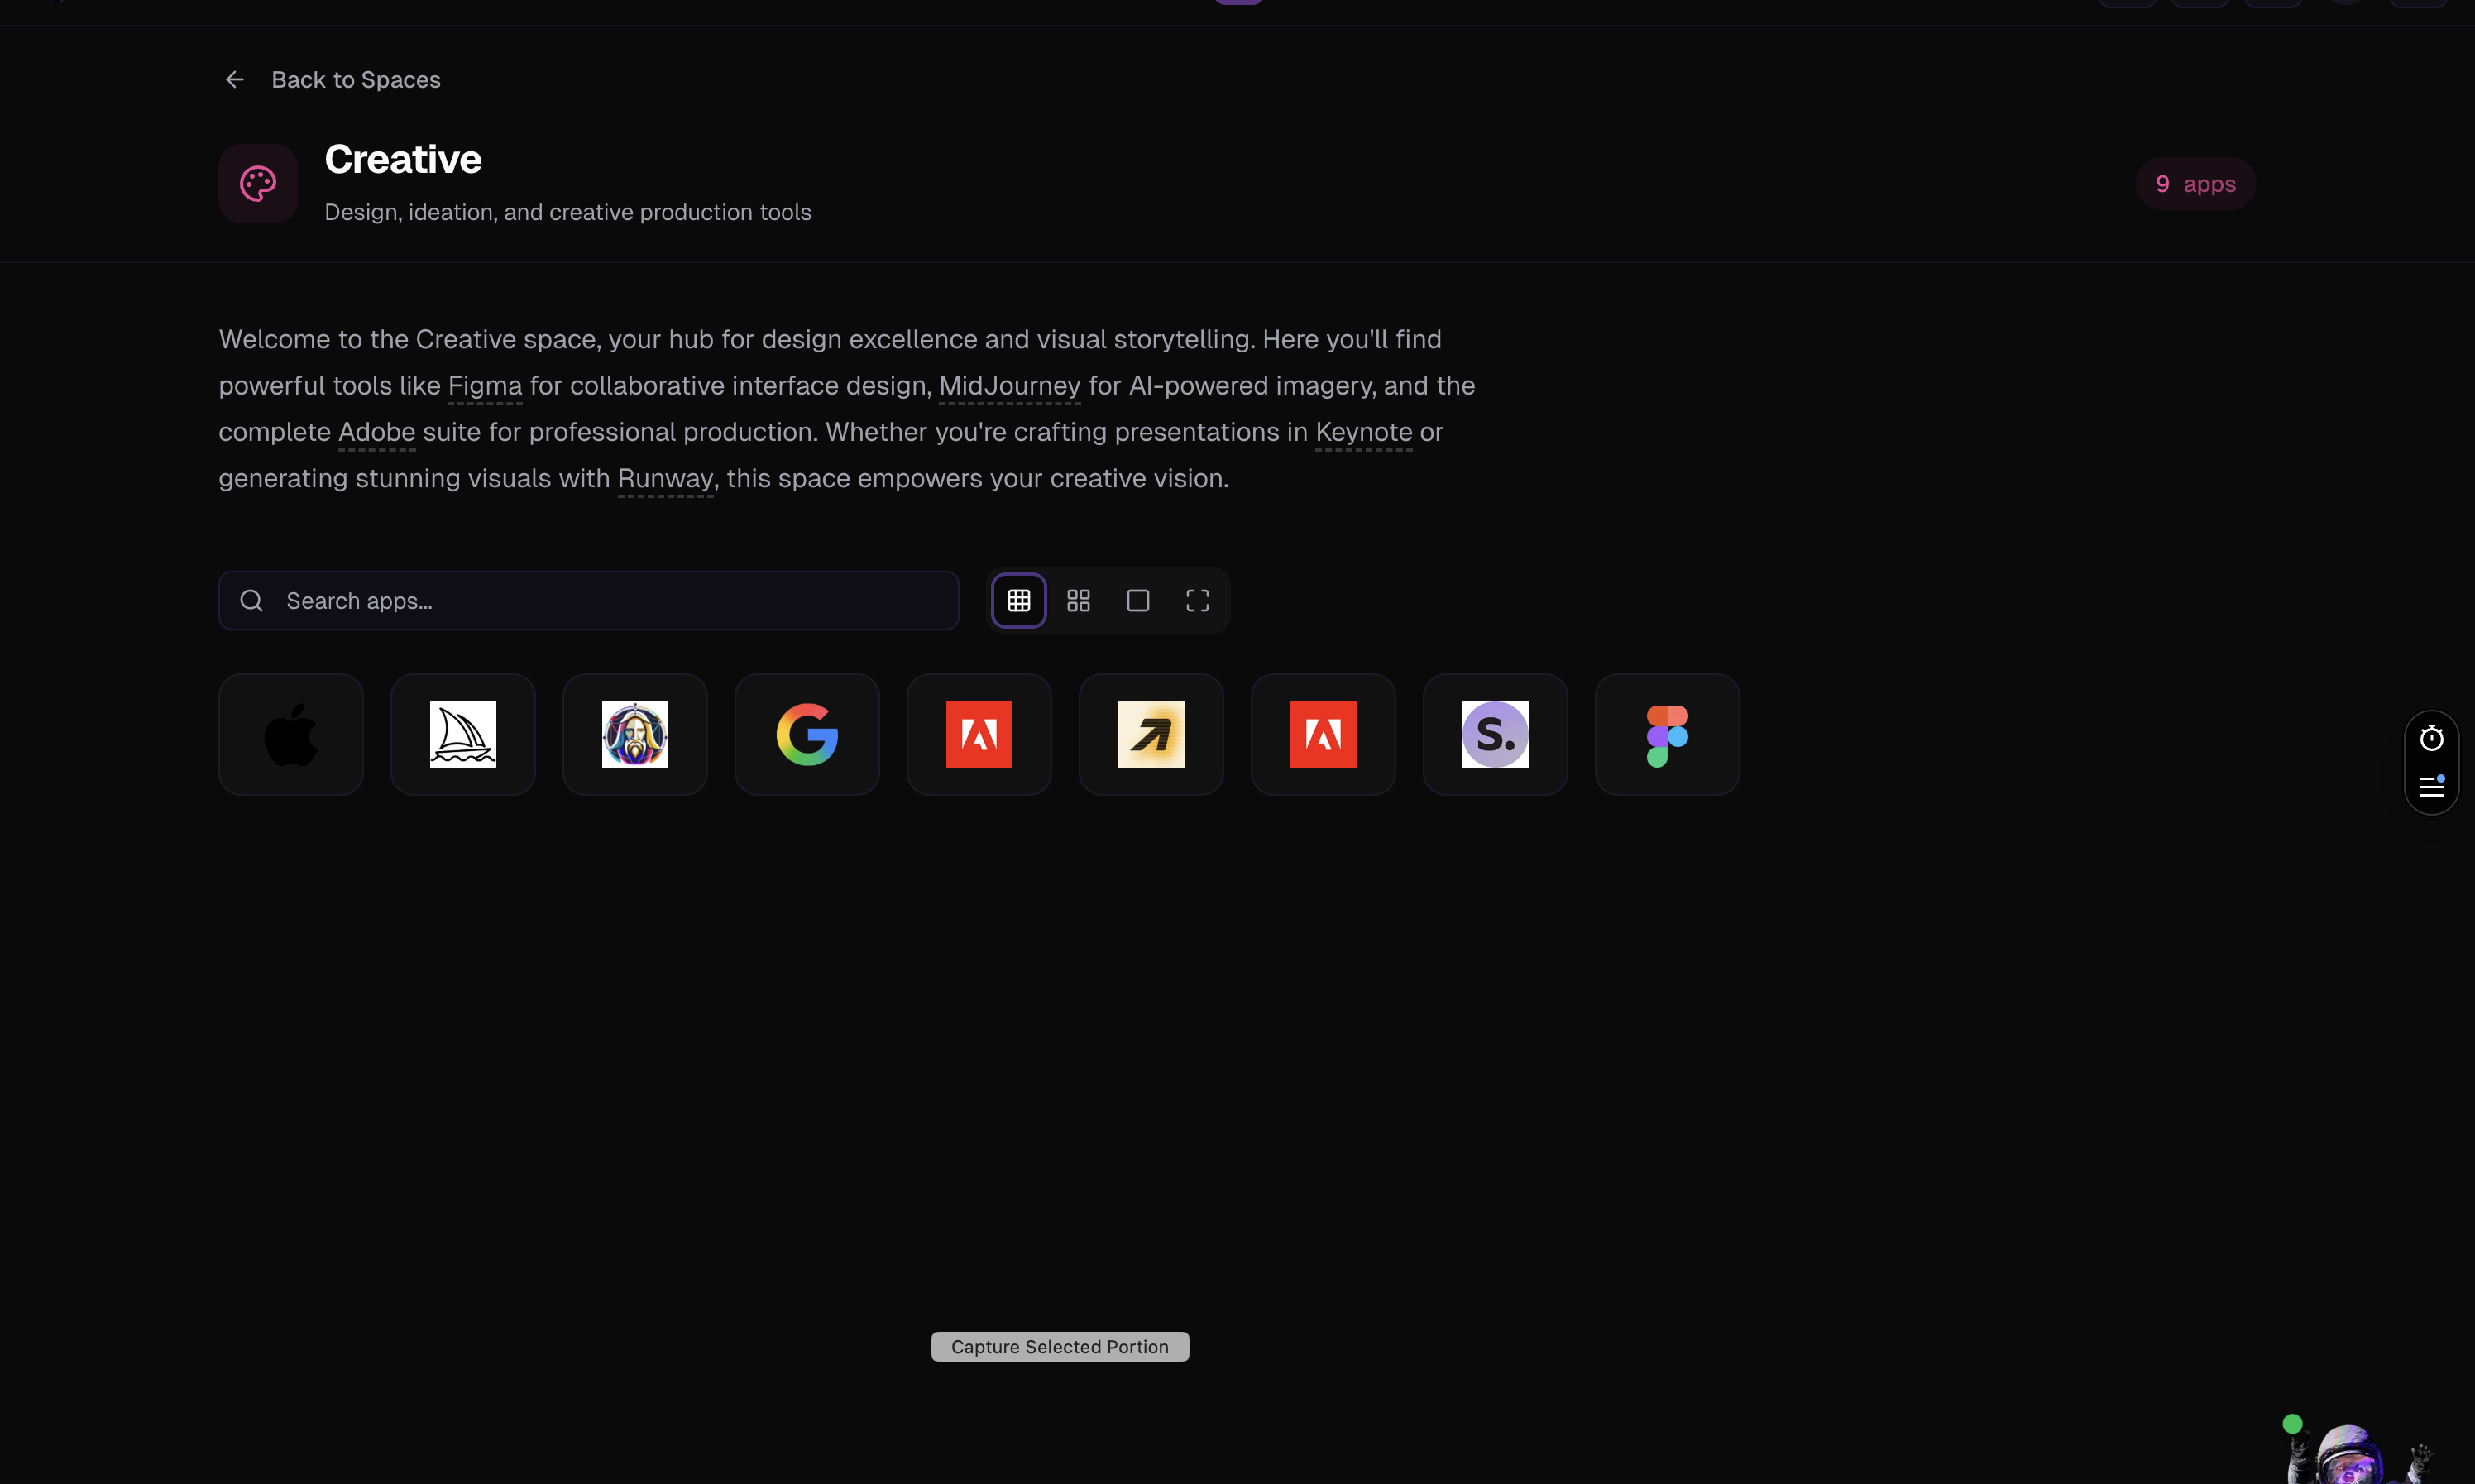The width and height of the screenshot is (2475, 1484).
Task: Open the first Adobe app tile
Action: (x=978, y=734)
